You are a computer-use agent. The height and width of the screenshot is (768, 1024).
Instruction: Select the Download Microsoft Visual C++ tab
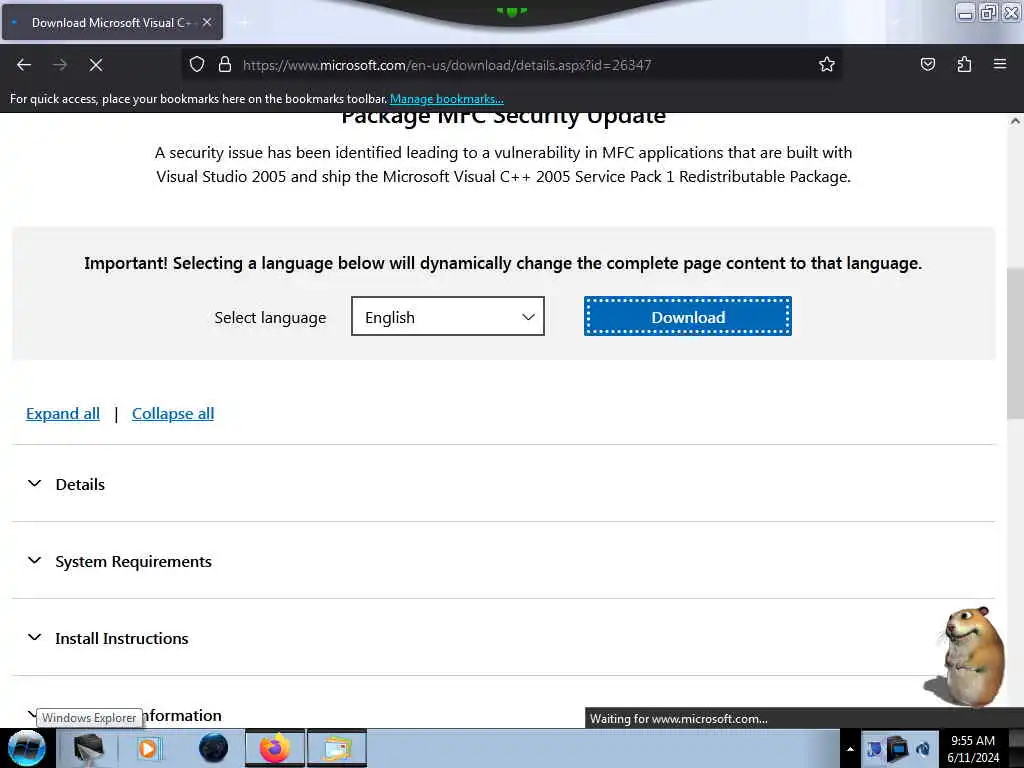point(112,22)
